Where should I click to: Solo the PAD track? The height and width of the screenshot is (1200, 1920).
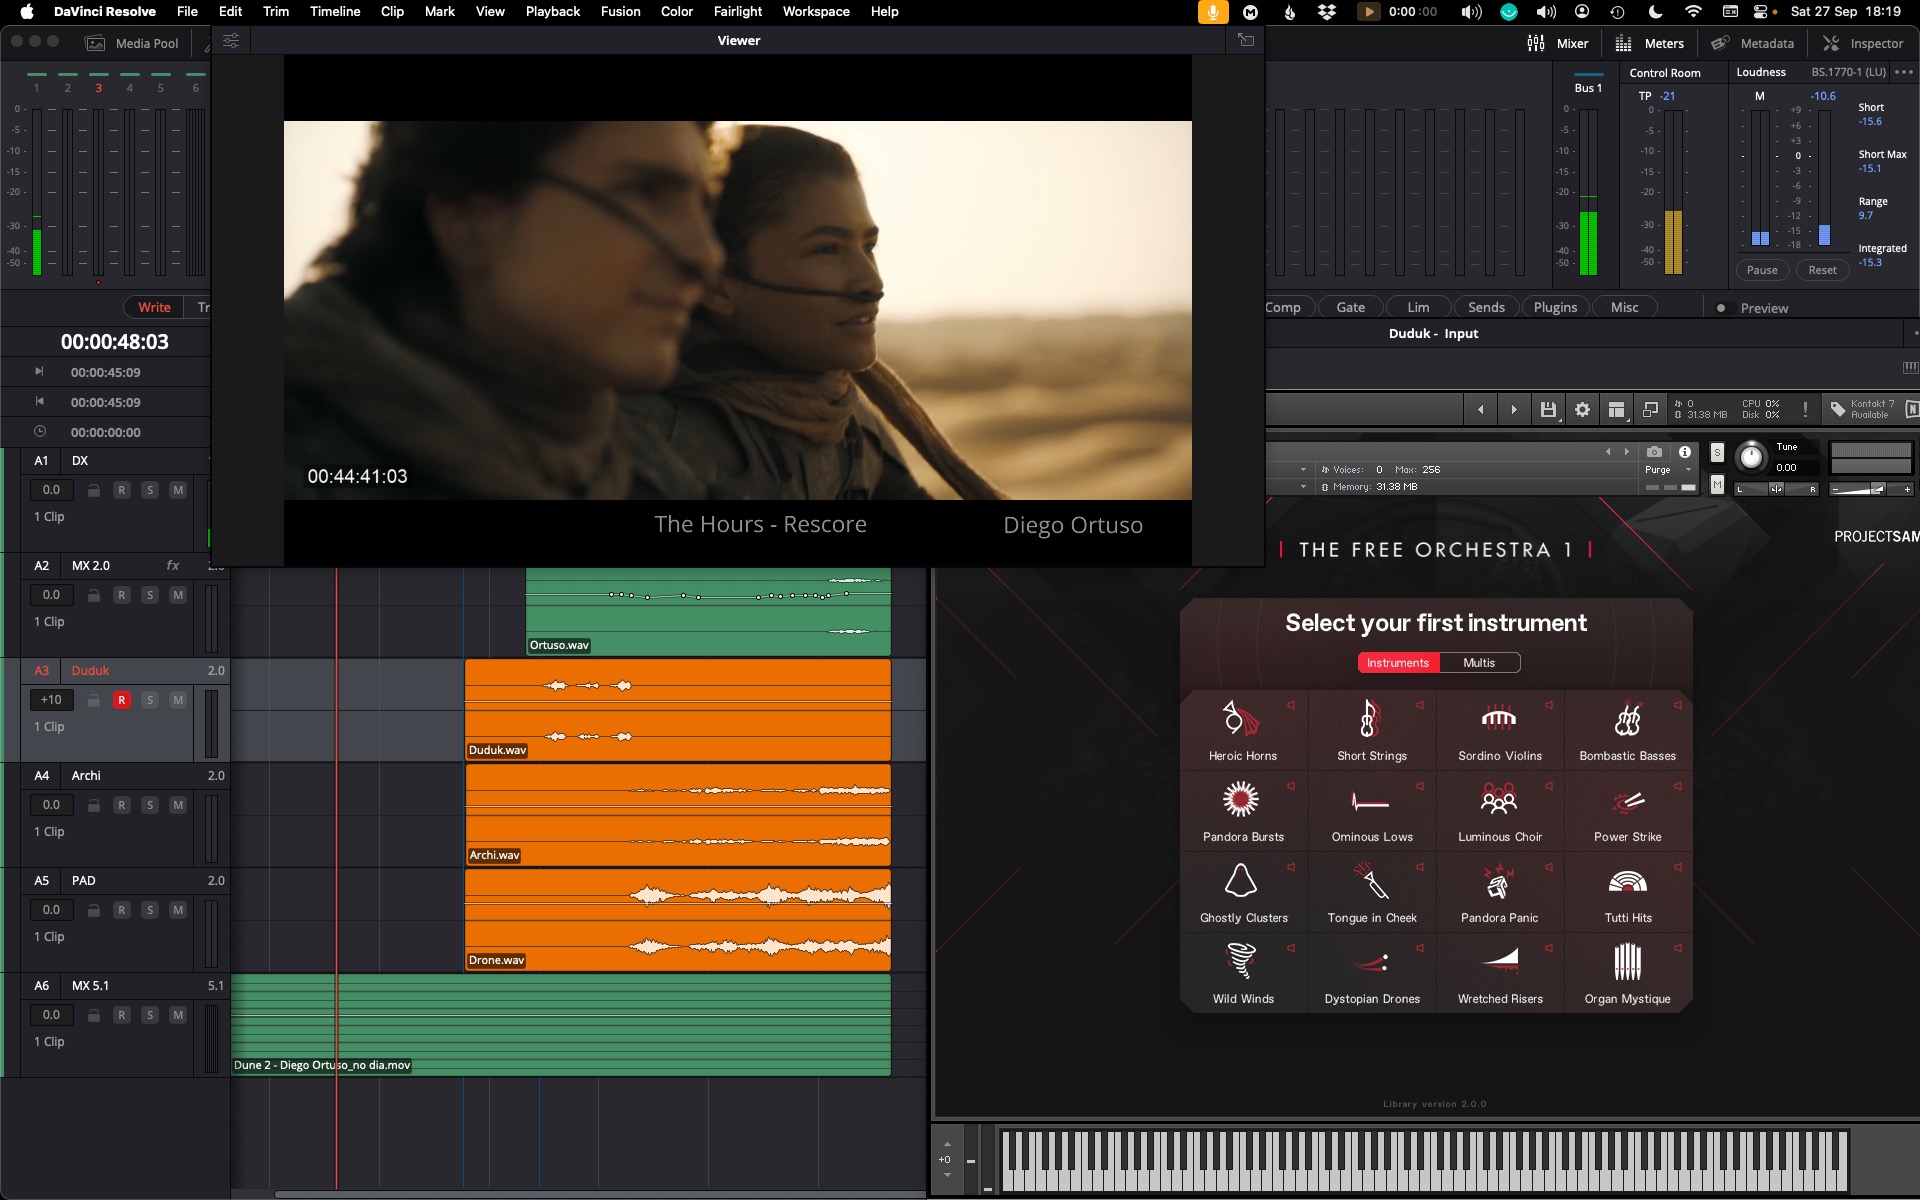(x=149, y=910)
